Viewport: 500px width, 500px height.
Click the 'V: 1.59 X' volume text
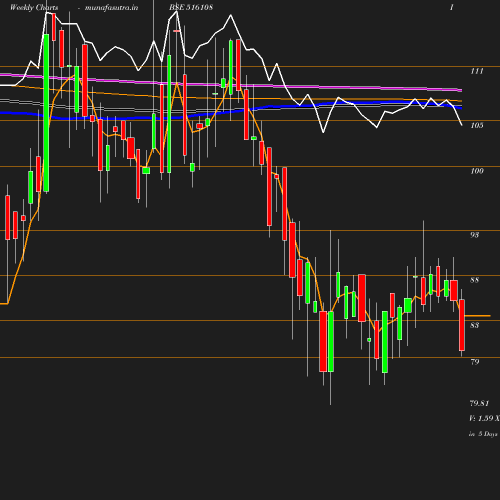[484, 418]
